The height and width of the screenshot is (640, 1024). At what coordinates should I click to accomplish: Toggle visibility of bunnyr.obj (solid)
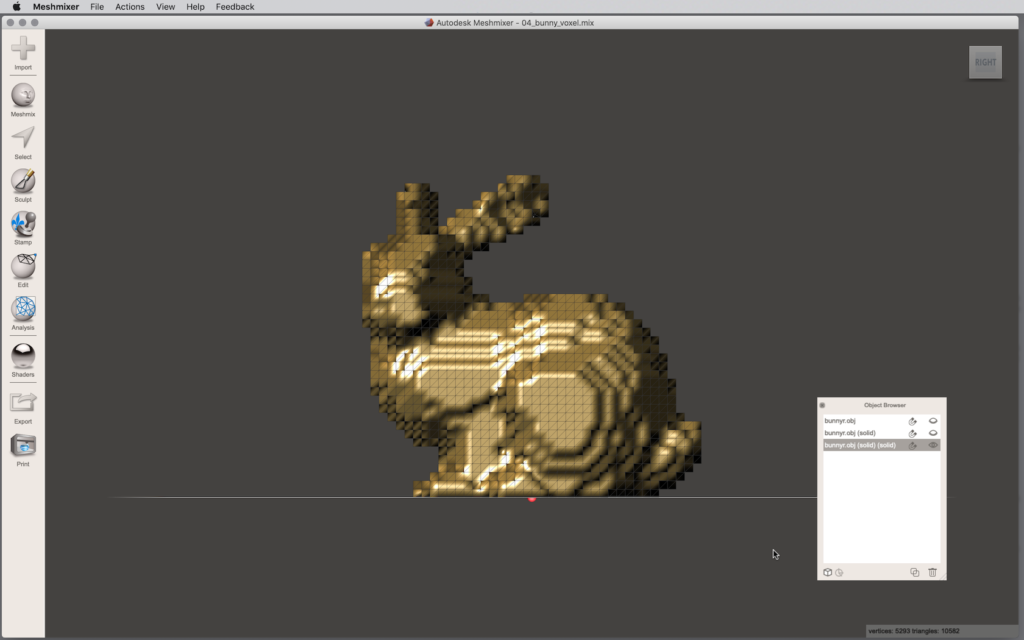(x=933, y=433)
